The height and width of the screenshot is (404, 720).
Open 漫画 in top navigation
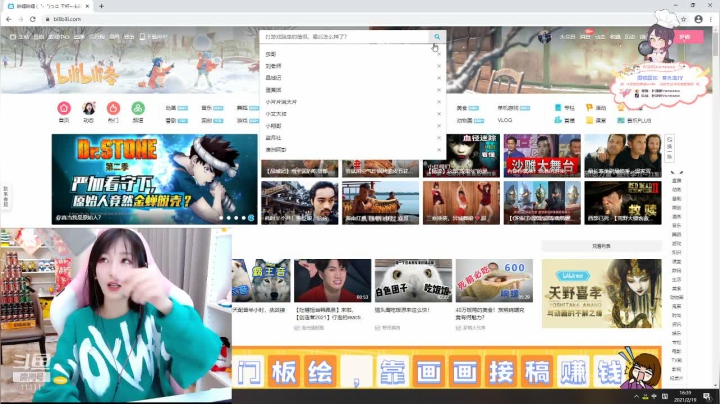coord(114,37)
